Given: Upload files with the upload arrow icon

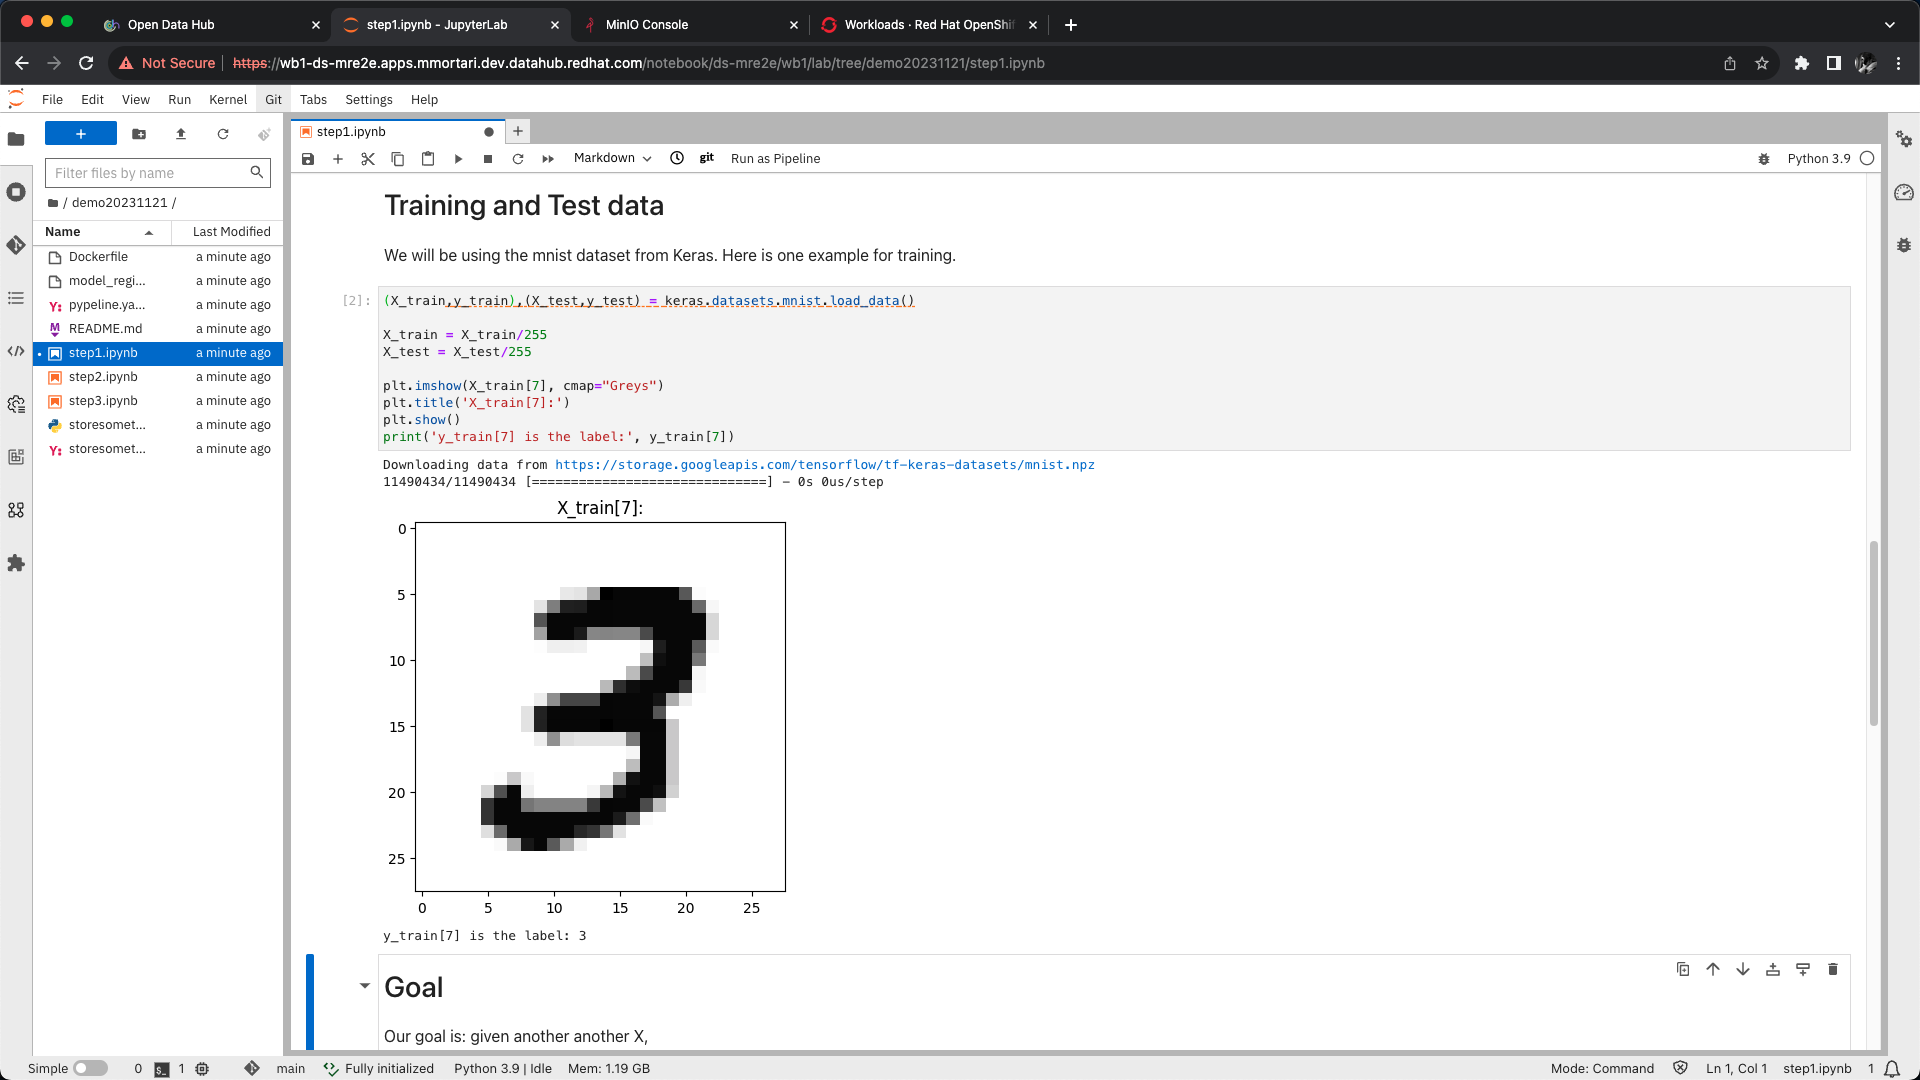Looking at the screenshot, I should (x=181, y=134).
